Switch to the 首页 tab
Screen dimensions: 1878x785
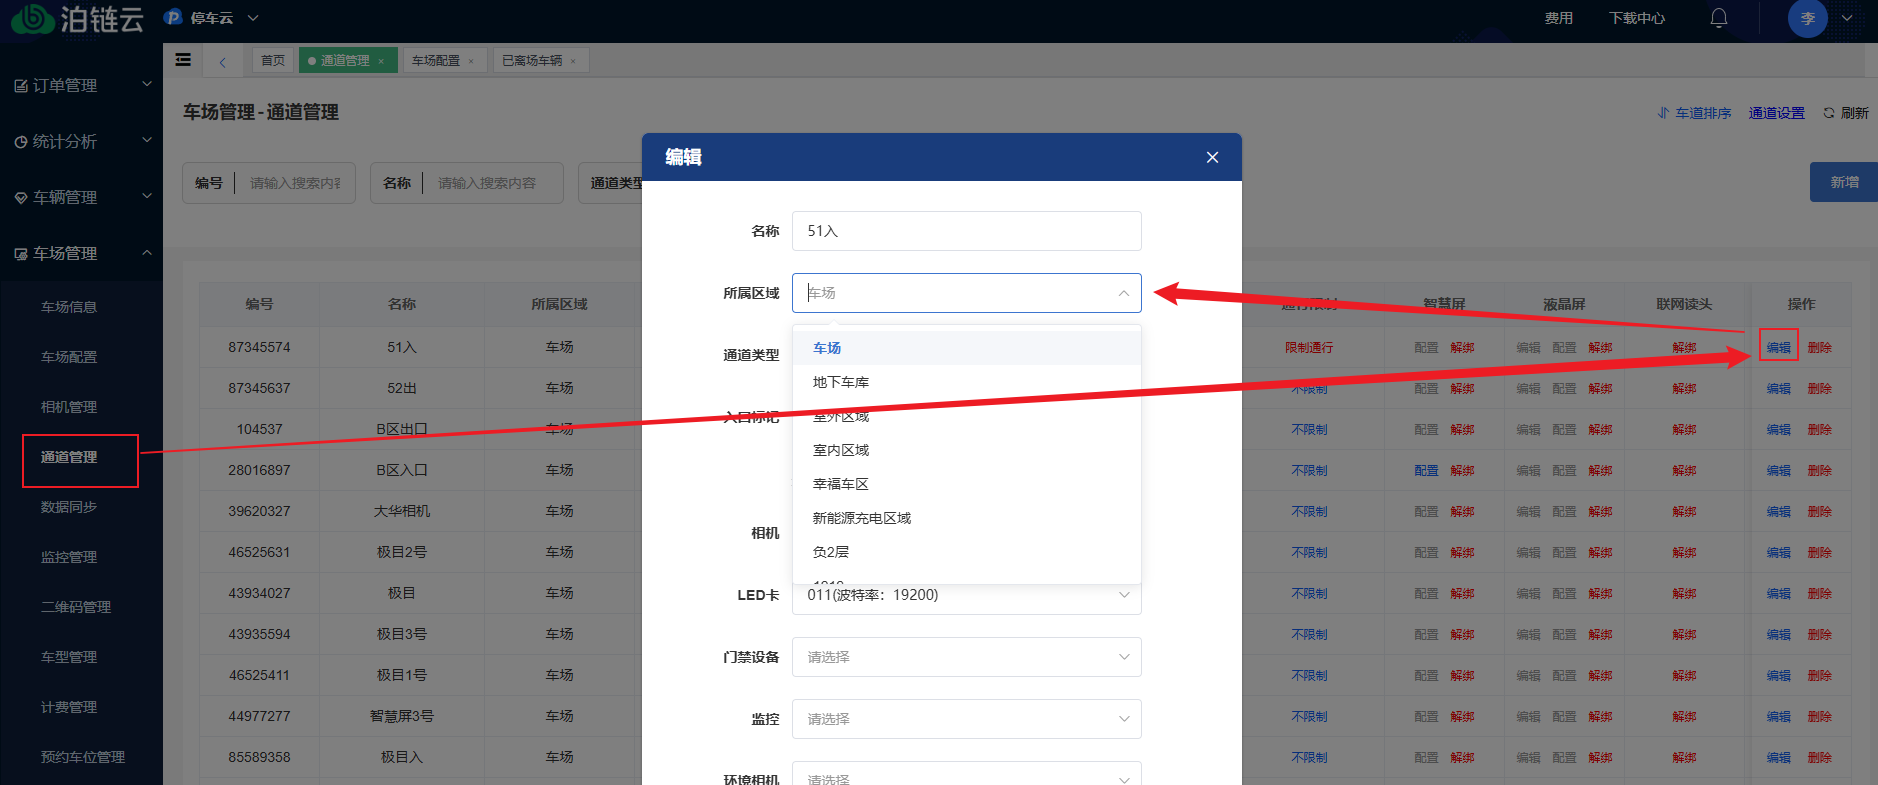click(272, 61)
